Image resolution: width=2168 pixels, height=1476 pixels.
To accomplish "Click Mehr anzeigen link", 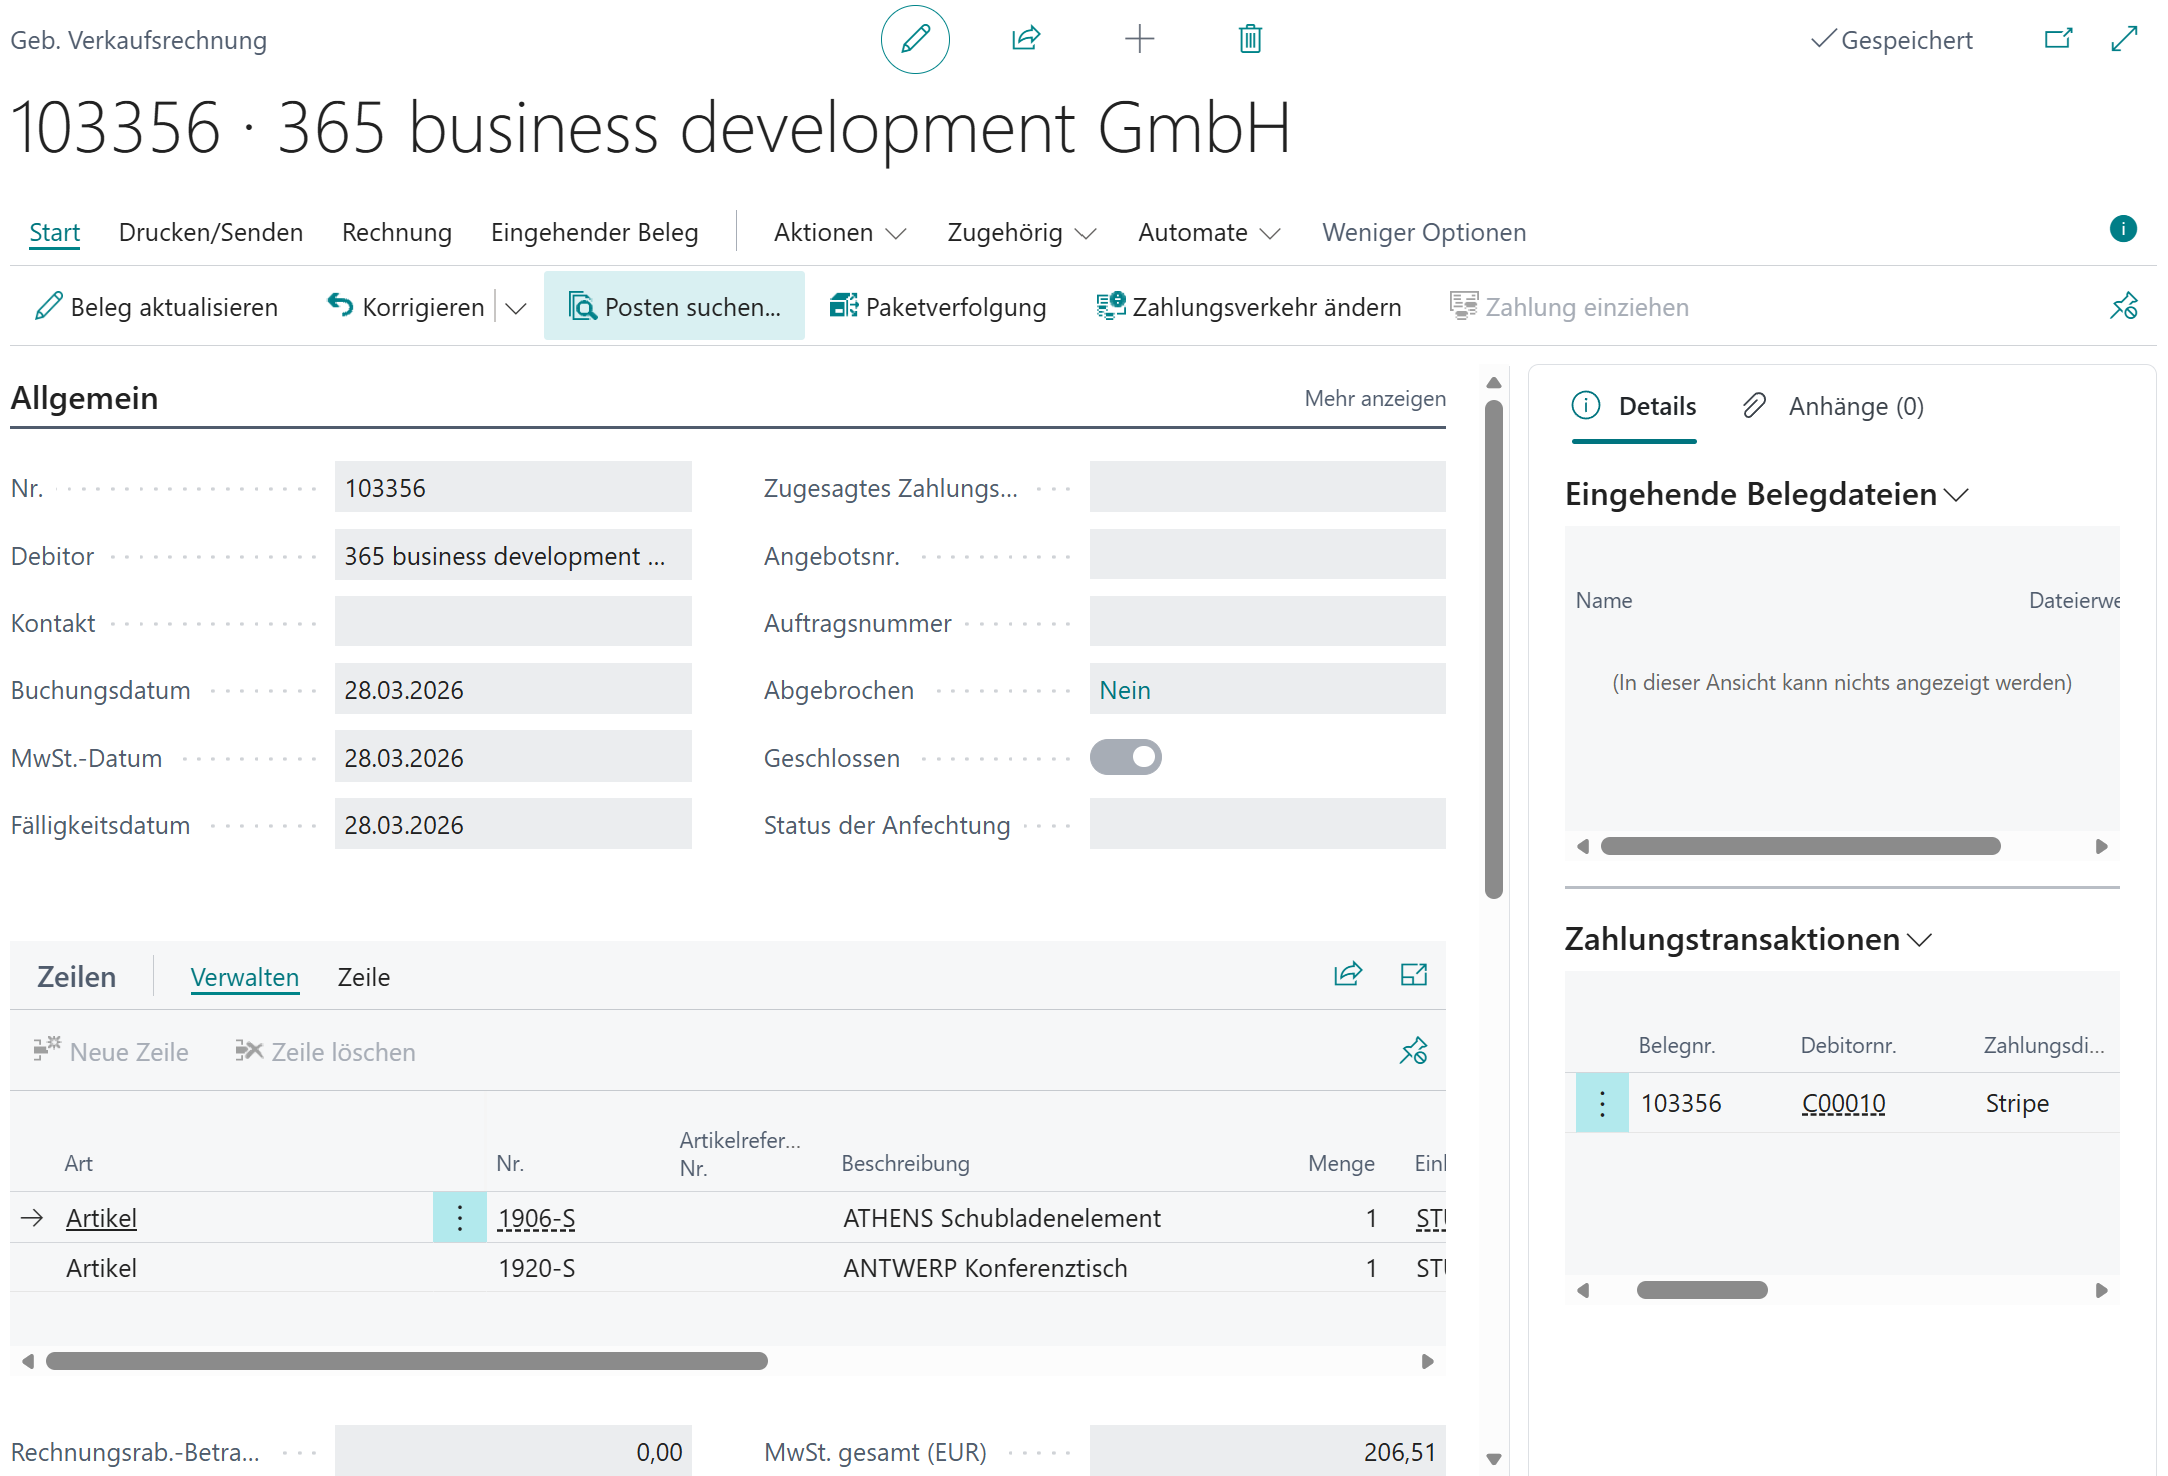I will pyautogui.click(x=1374, y=399).
